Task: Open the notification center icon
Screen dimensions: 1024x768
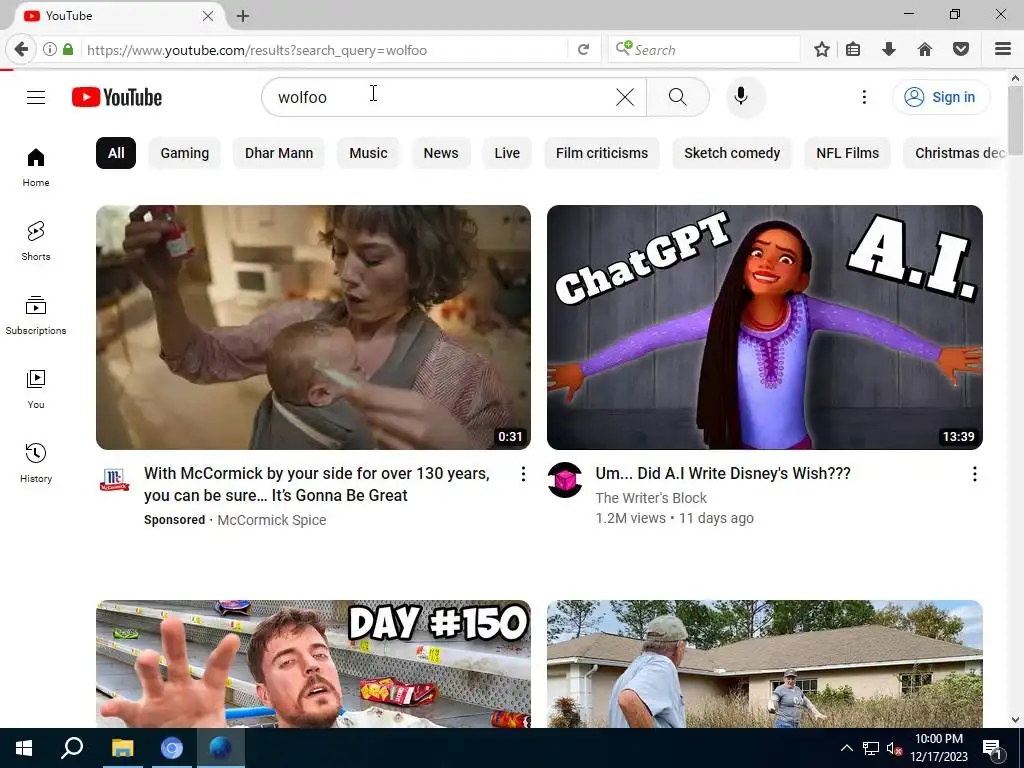Action: 992,748
